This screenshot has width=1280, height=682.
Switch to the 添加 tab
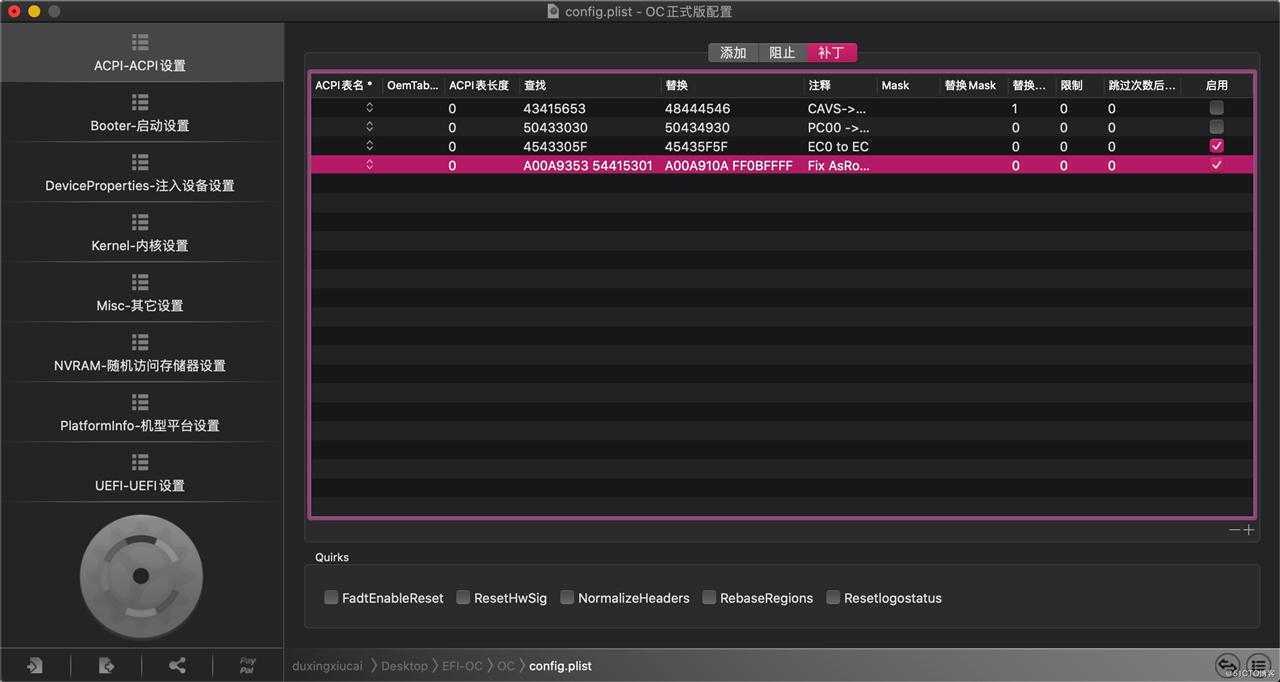[733, 53]
